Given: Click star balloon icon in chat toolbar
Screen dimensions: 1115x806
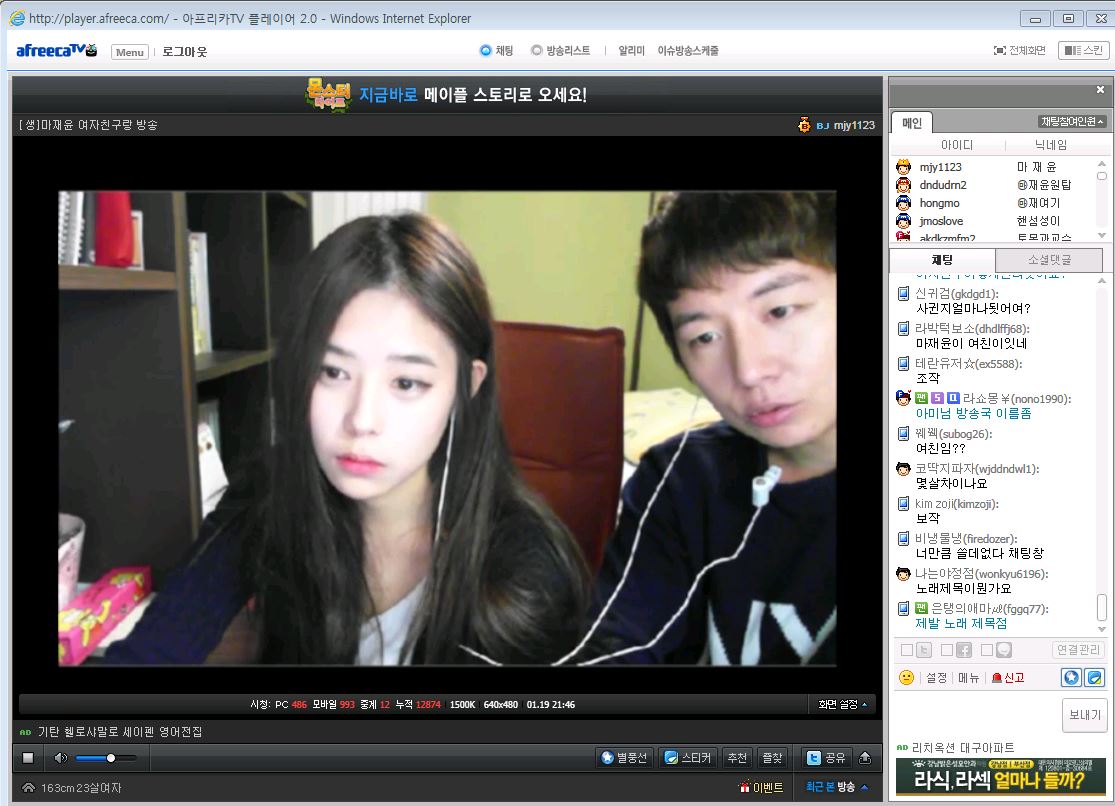Looking at the screenshot, I should pos(1072,677).
